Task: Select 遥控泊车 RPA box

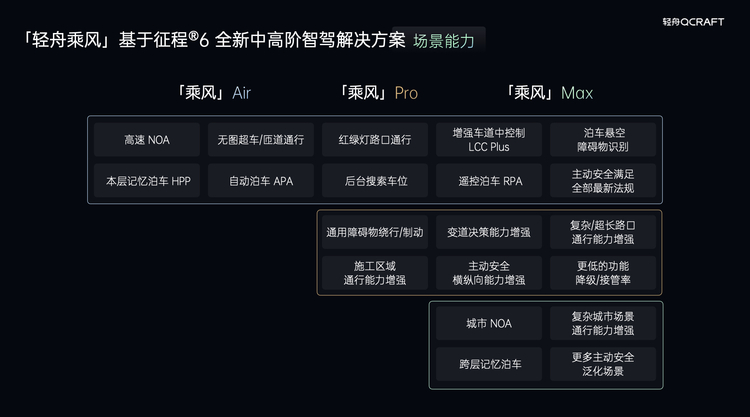Action: [489, 181]
